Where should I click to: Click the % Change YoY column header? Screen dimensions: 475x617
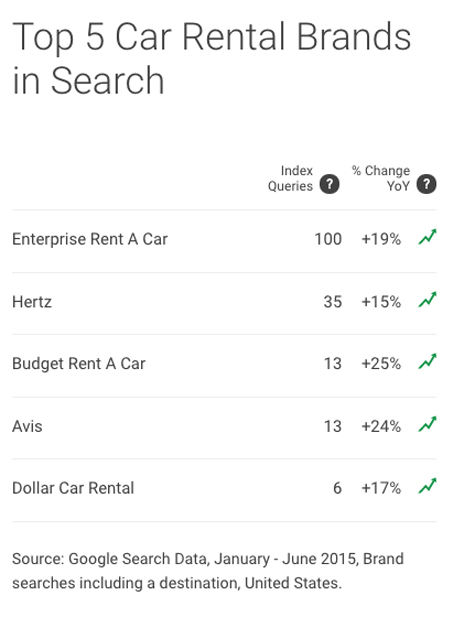pyautogui.click(x=381, y=178)
